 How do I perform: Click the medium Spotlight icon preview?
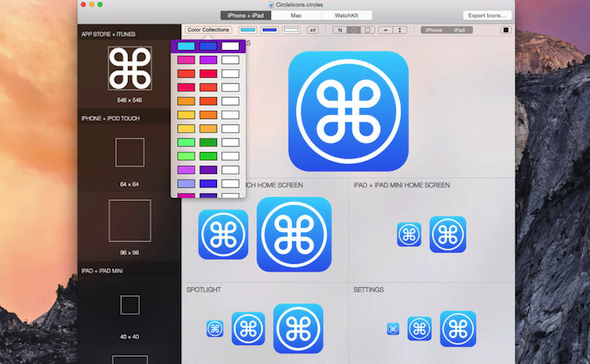click(x=248, y=329)
